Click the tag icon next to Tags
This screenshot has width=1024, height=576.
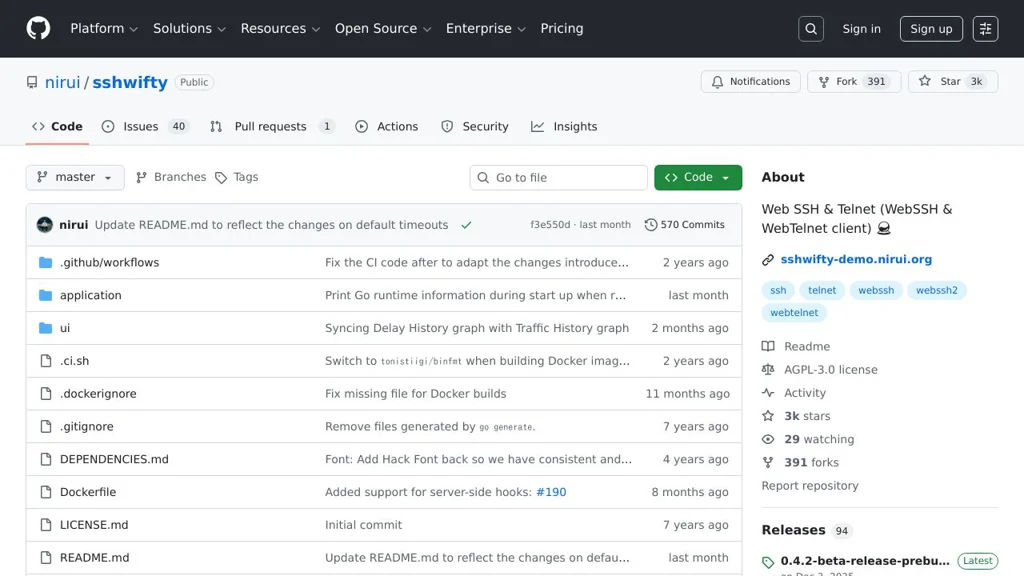click(221, 178)
